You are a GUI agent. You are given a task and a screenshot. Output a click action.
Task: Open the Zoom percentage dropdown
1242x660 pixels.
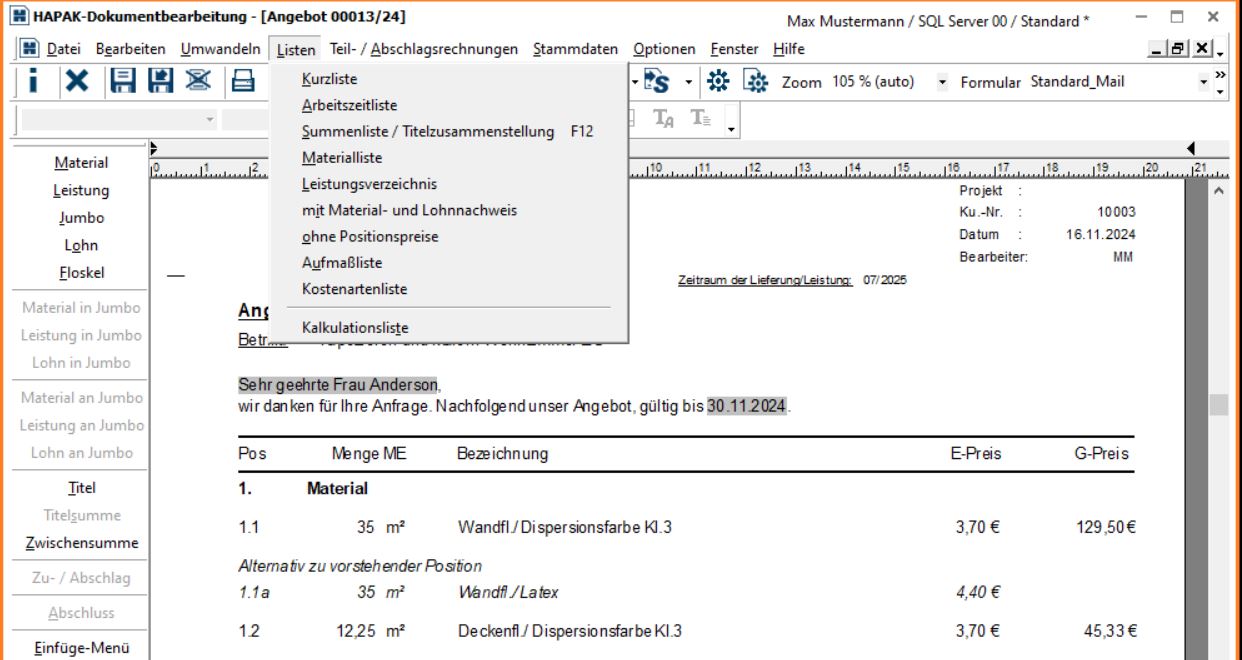point(942,83)
